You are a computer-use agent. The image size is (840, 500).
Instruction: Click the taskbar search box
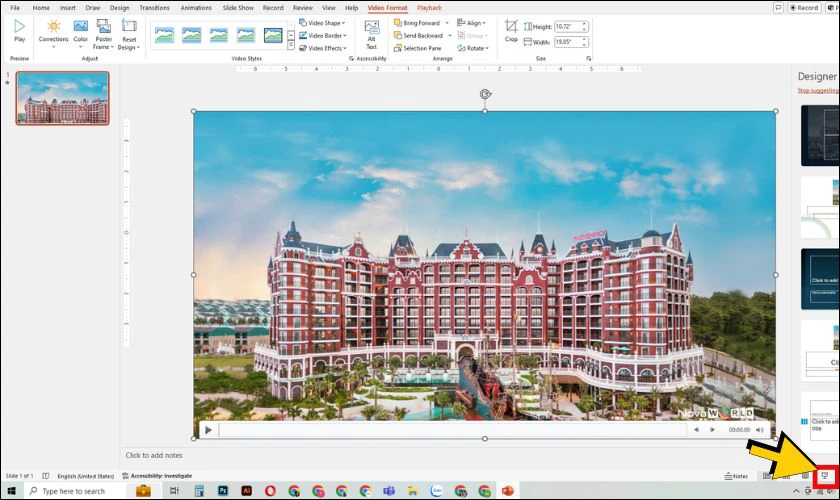(x=75, y=491)
